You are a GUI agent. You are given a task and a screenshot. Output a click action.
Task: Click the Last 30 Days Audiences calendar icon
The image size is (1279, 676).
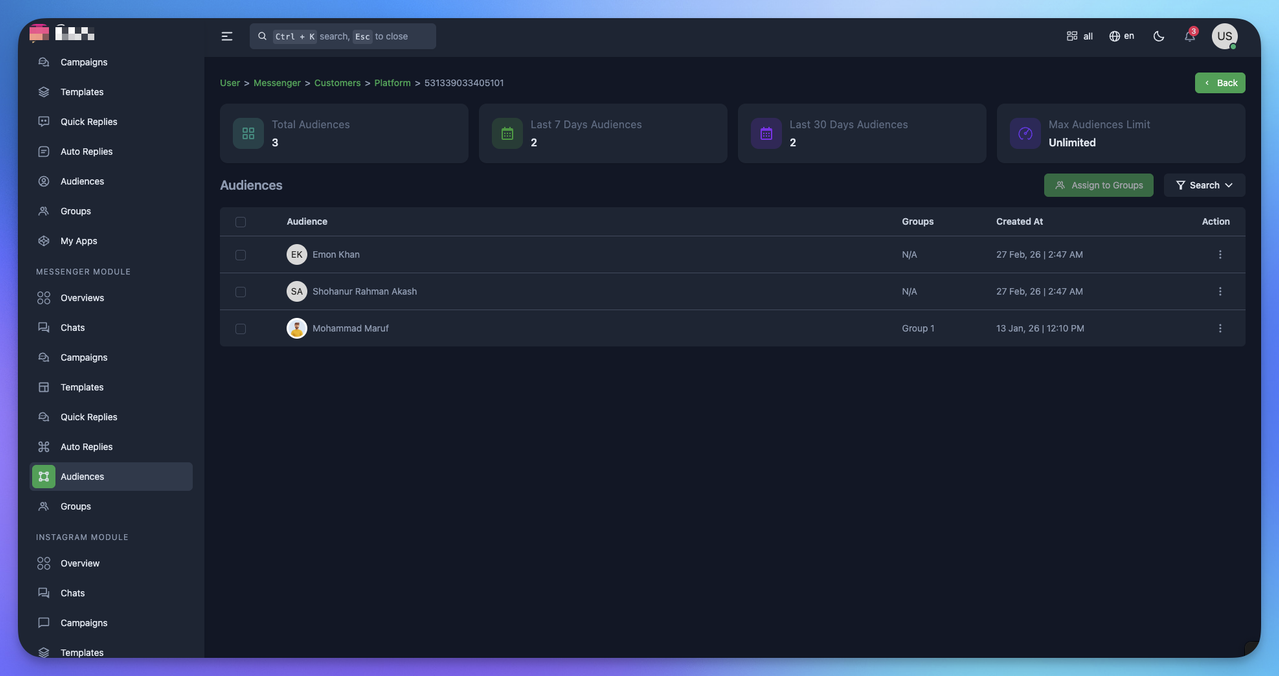pyautogui.click(x=766, y=133)
